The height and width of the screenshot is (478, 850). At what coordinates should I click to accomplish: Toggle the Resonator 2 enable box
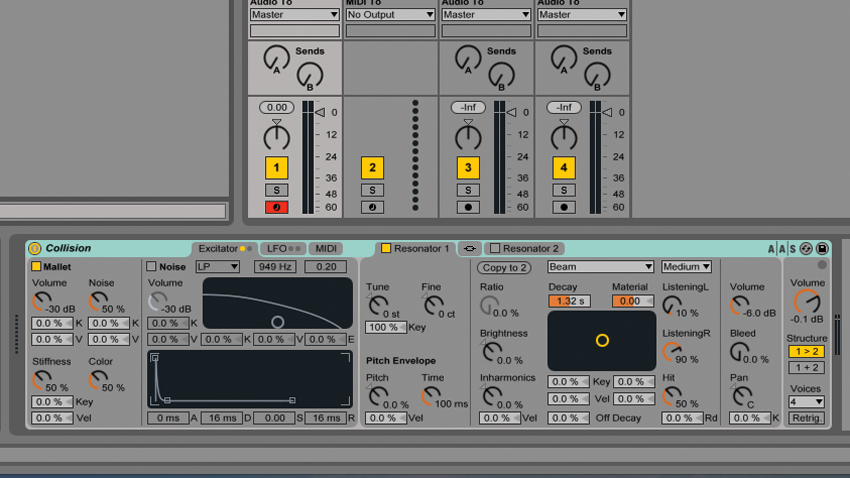[495, 248]
